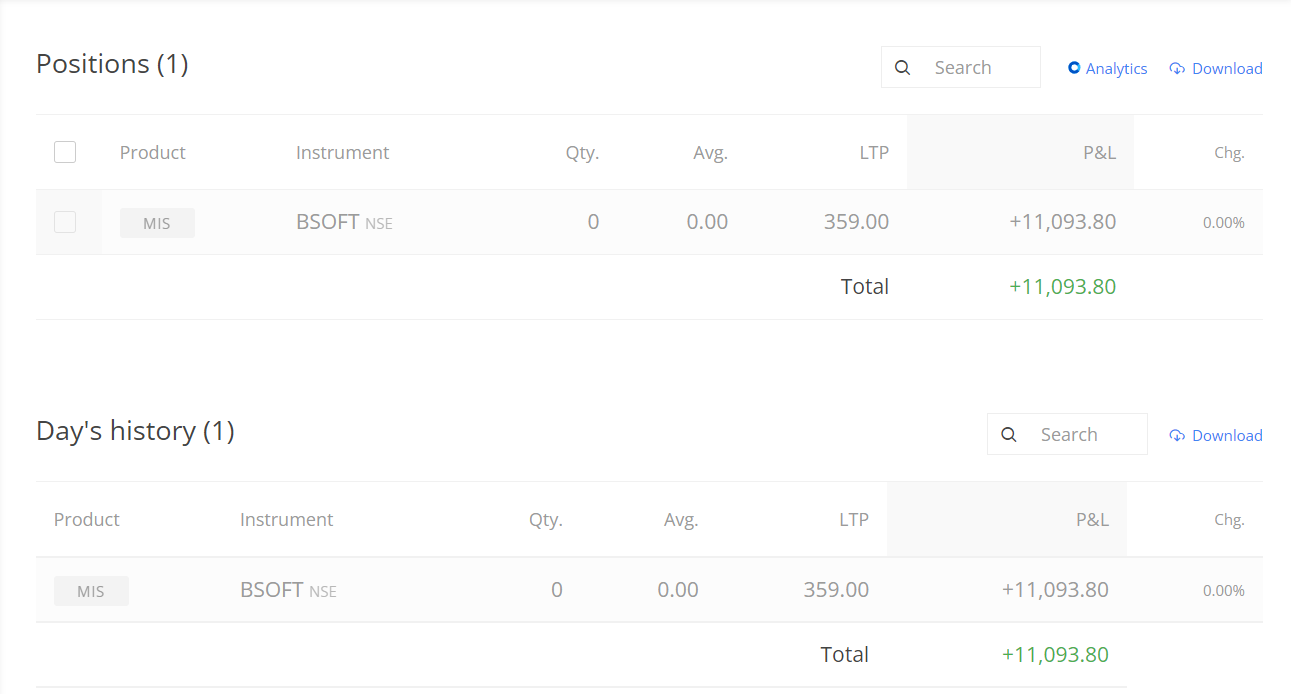Download the Day's history list
1291x694 pixels.
(x=1226, y=435)
